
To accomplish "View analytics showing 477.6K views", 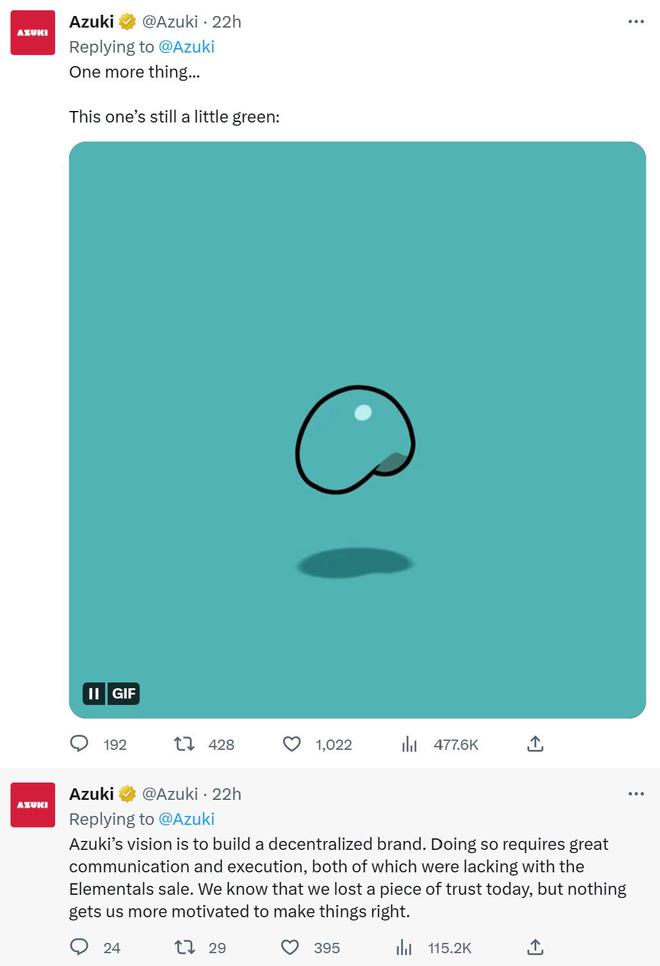I will (x=409, y=744).
